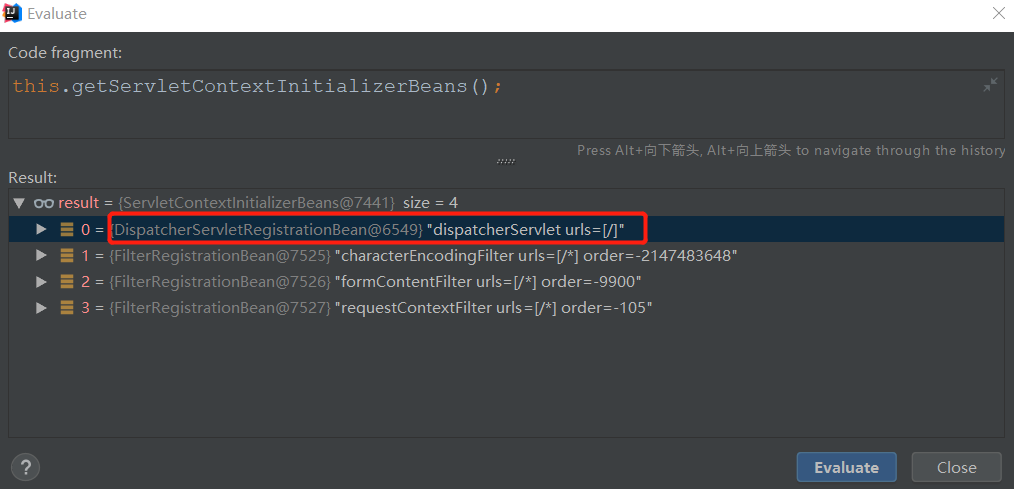1014x489 pixels.
Task: Expand element 3 requestContextFilter arrow
Action: point(41,307)
